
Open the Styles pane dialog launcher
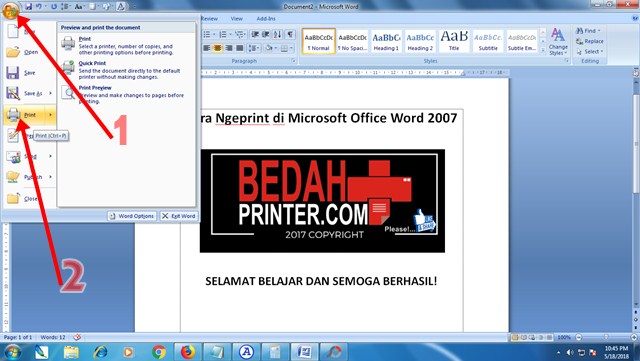(567, 61)
